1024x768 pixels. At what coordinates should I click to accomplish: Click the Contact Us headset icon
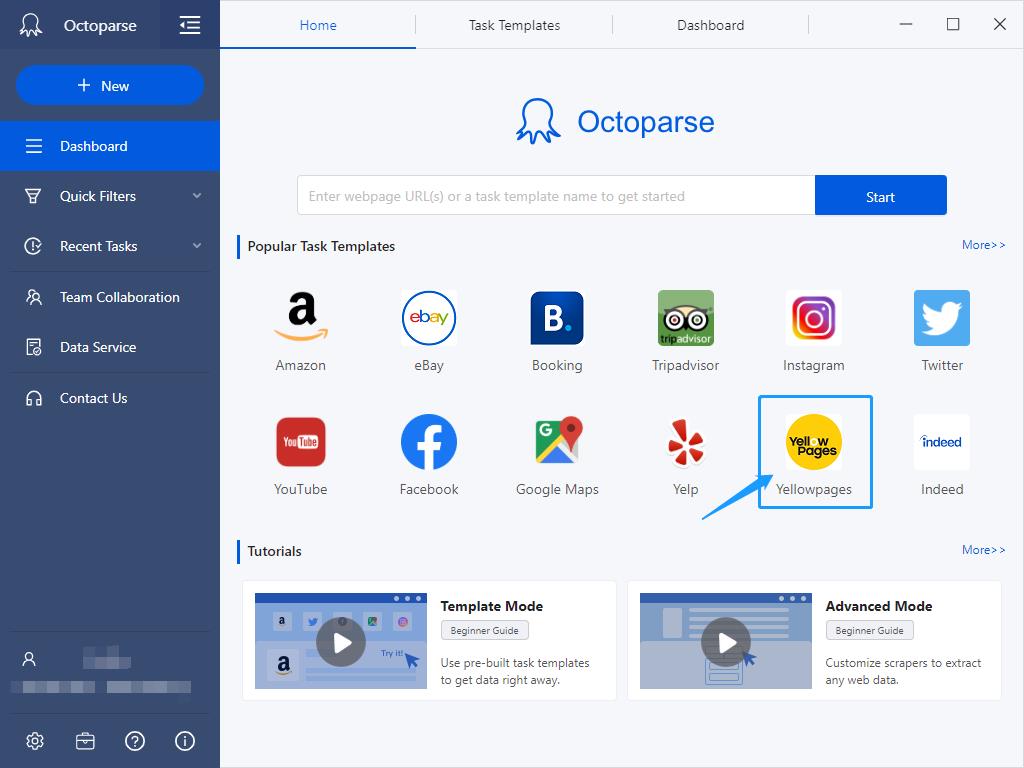[33, 398]
